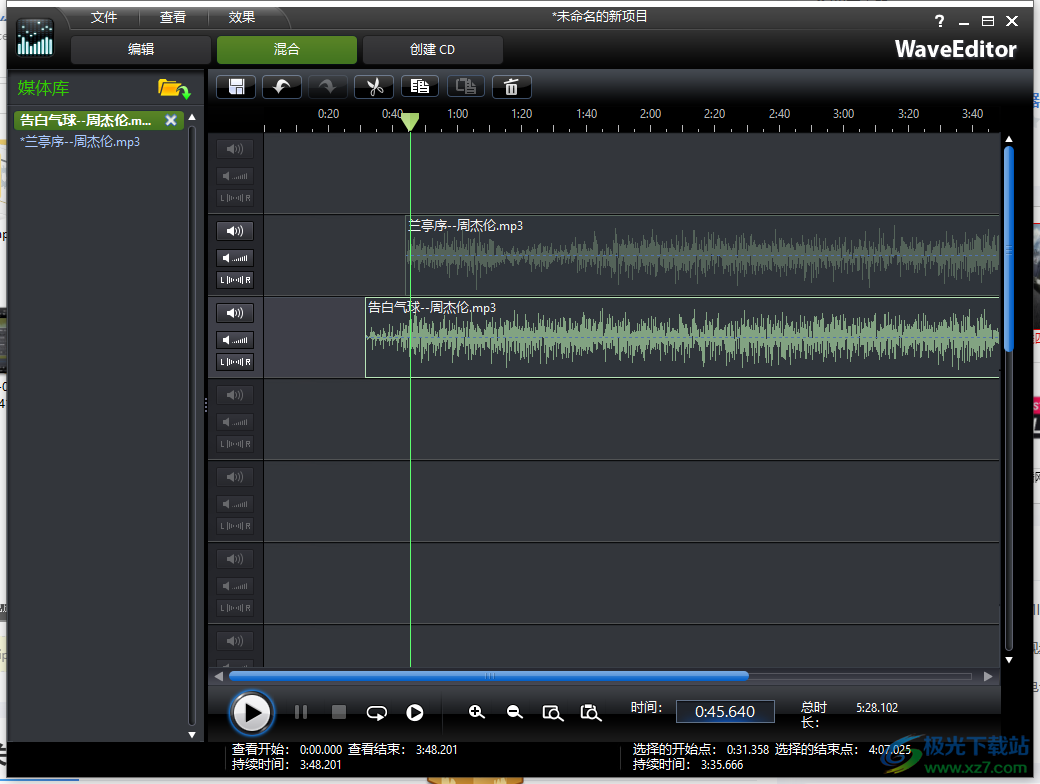Viewport: 1040px width, 784px height.
Task: Delete selection using trash icon
Action: (x=511, y=87)
